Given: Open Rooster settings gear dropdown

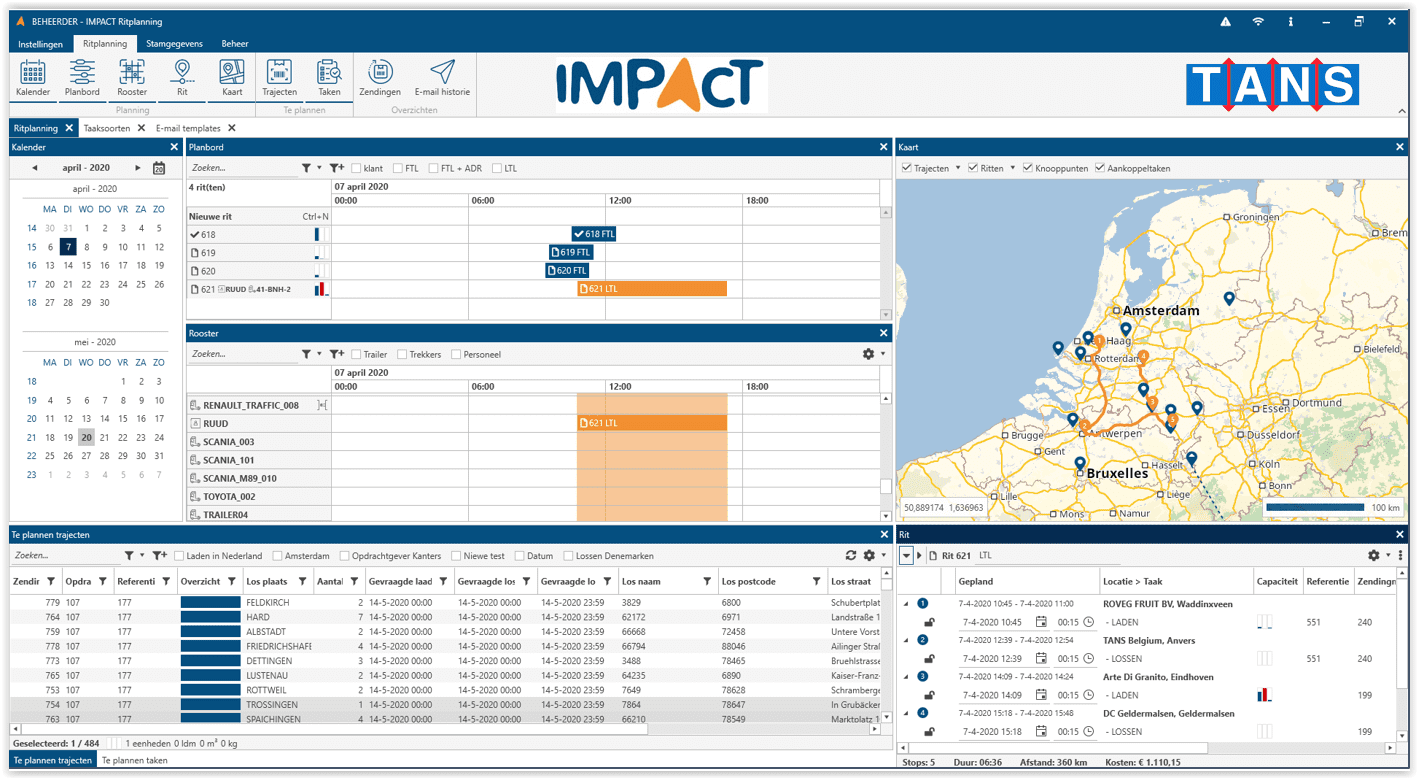Looking at the screenshot, I should [x=873, y=354].
